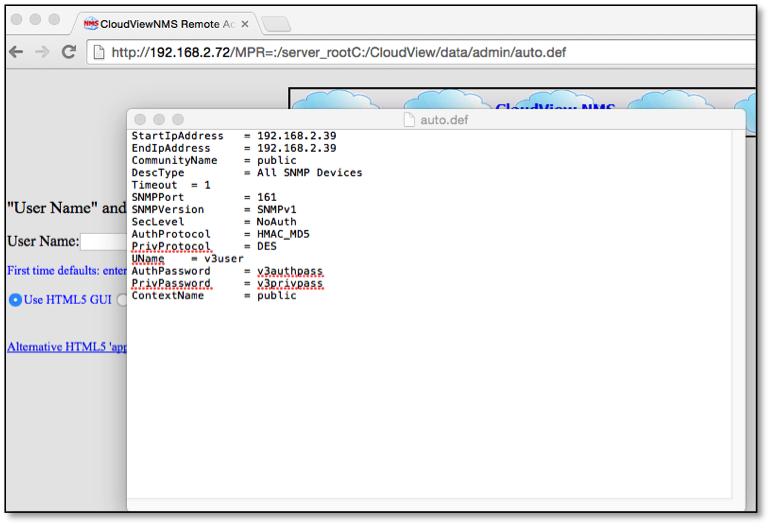Minimize the auto.def window

pos(159,119)
